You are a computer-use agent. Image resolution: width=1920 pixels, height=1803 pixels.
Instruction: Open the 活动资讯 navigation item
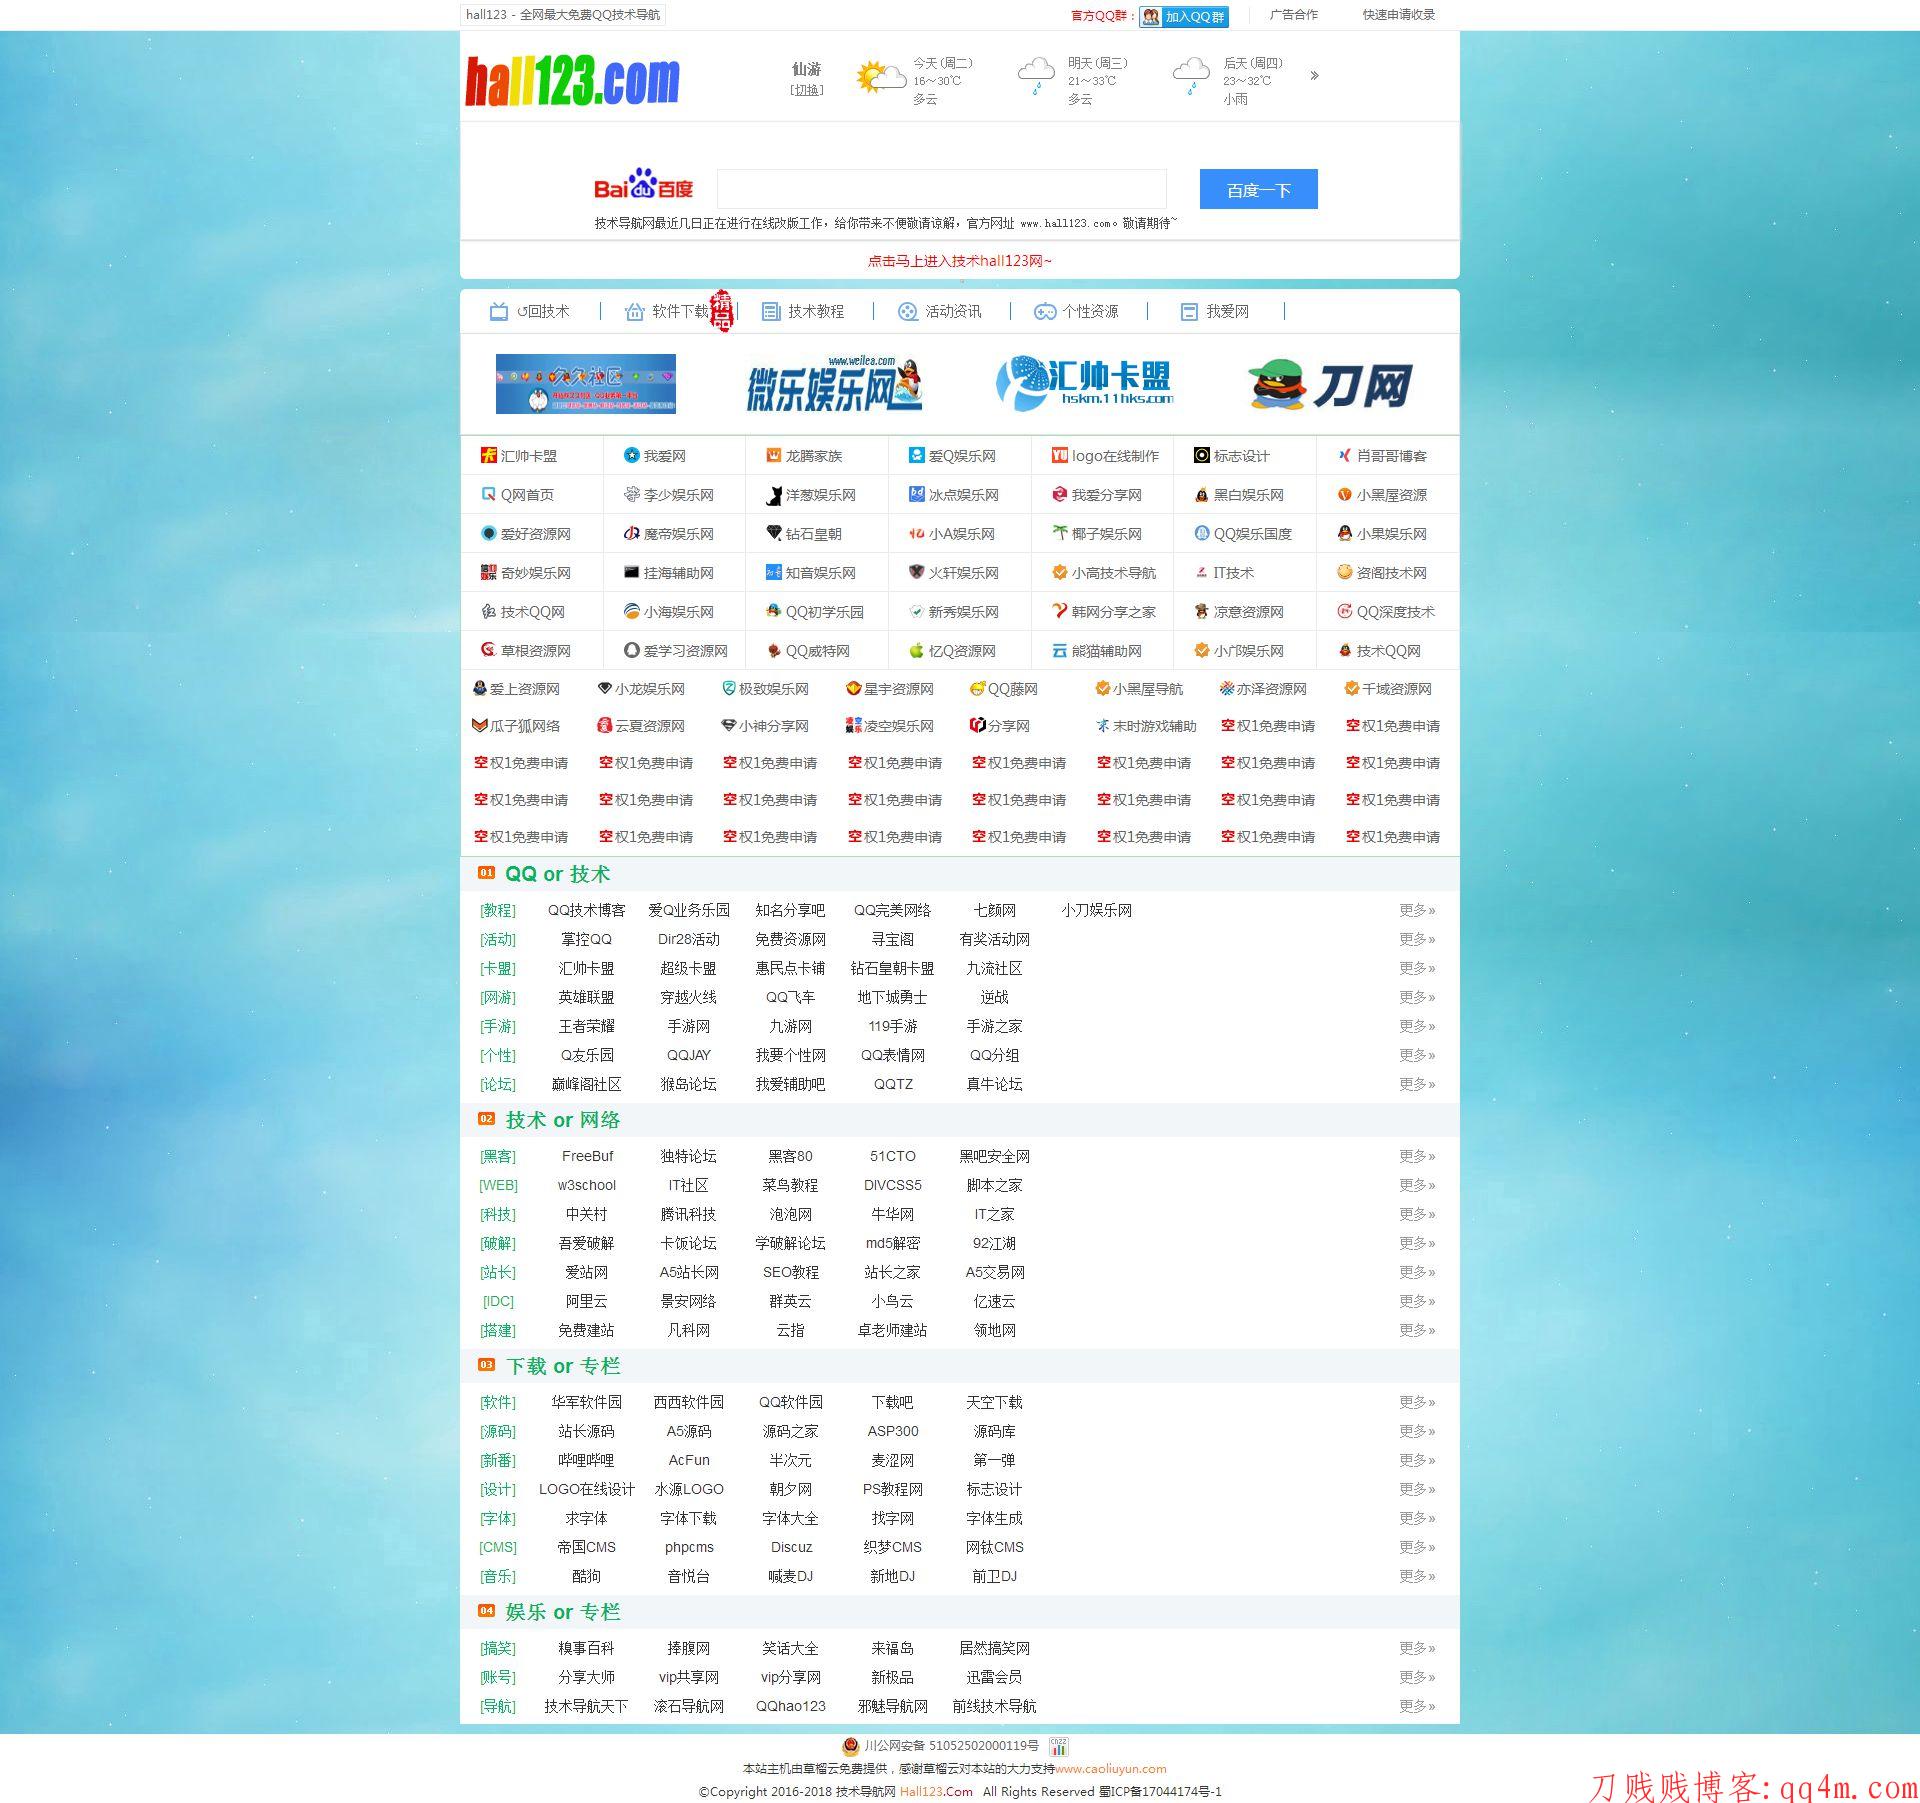pyautogui.click(x=940, y=312)
